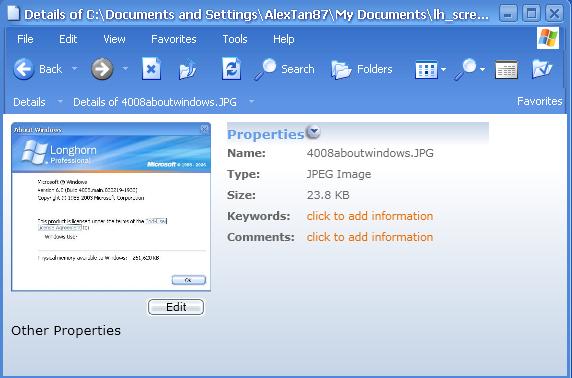Add Keywords via click to add information
The width and height of the screenshot is (572, 378).
pyautogui.click(x=370, y=216)
